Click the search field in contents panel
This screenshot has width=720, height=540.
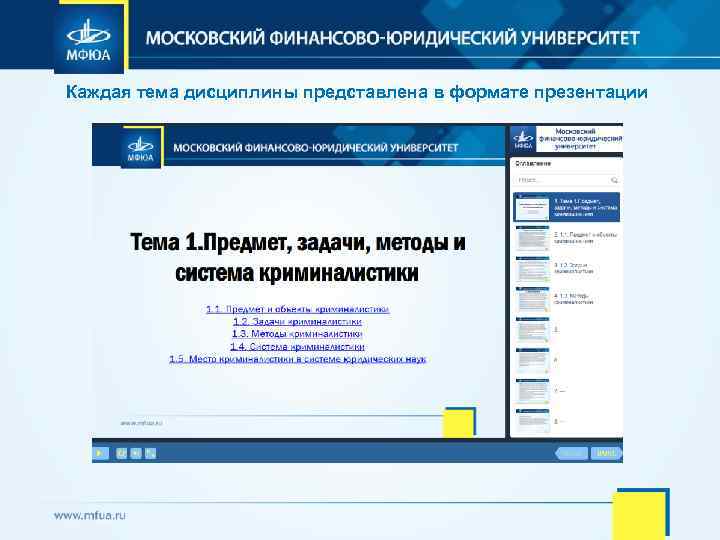(567, 180)
